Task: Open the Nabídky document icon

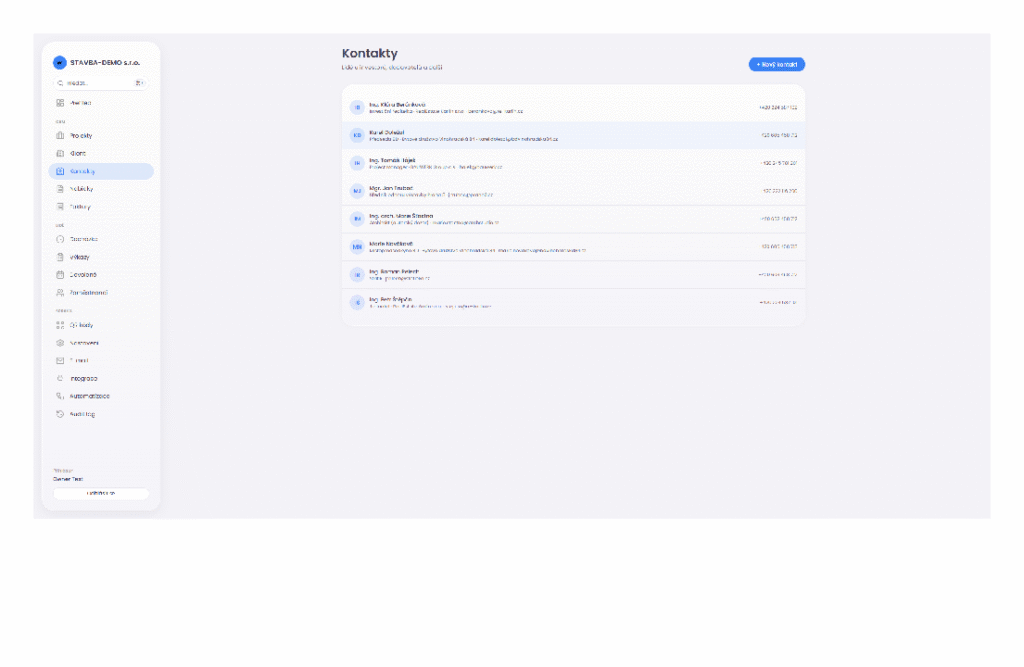Action: pos(60,189)
